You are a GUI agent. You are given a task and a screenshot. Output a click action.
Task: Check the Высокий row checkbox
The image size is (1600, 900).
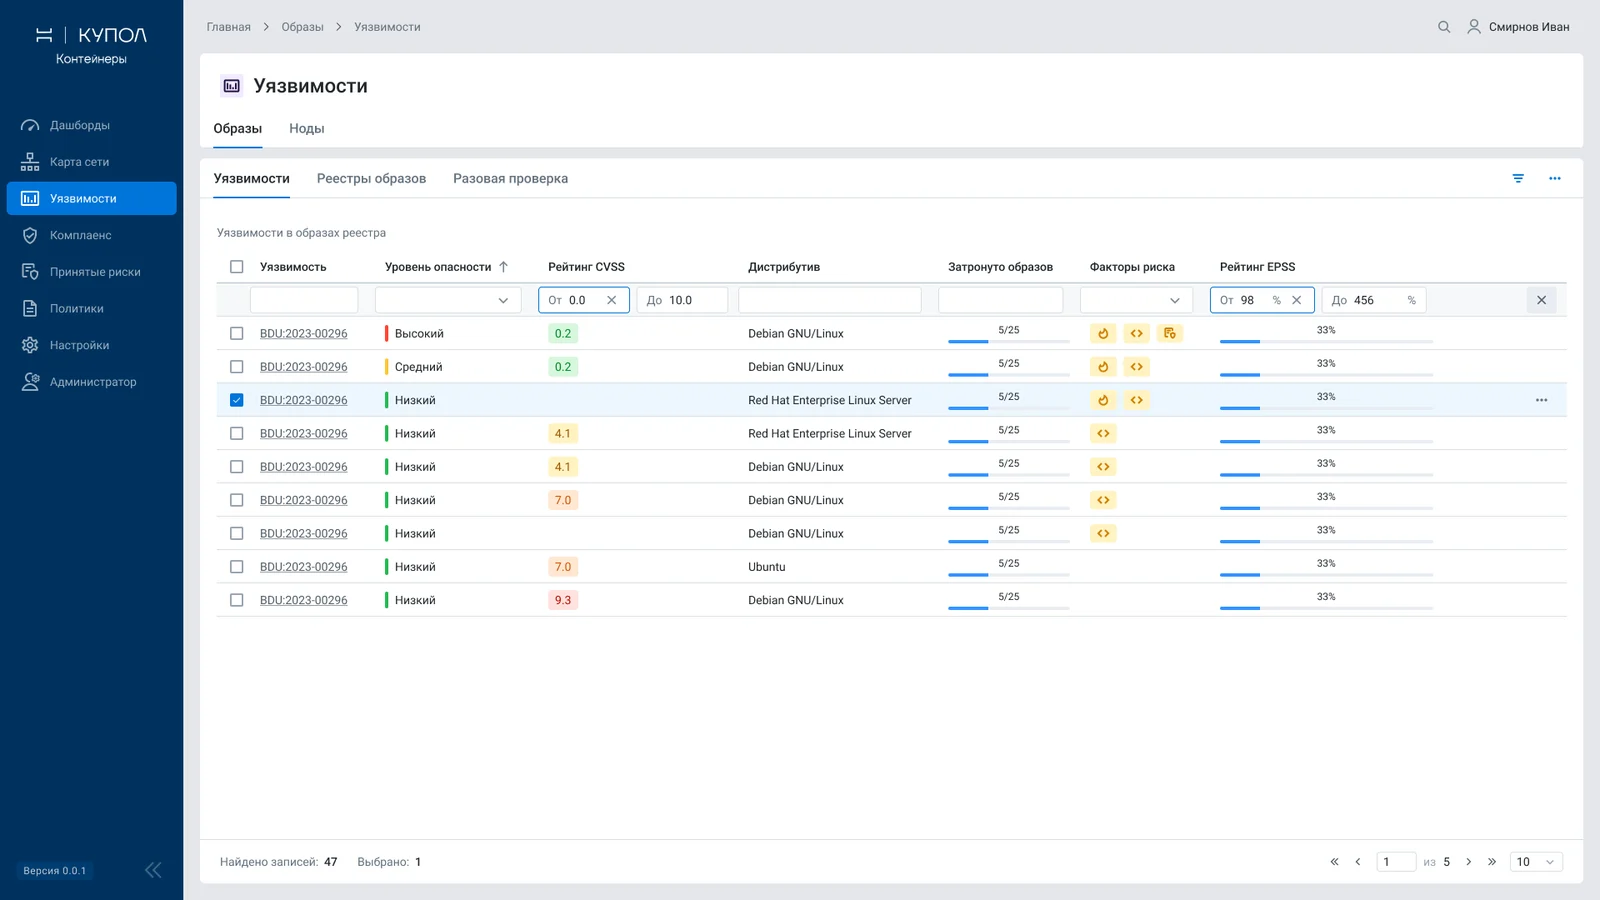(237, 334)
